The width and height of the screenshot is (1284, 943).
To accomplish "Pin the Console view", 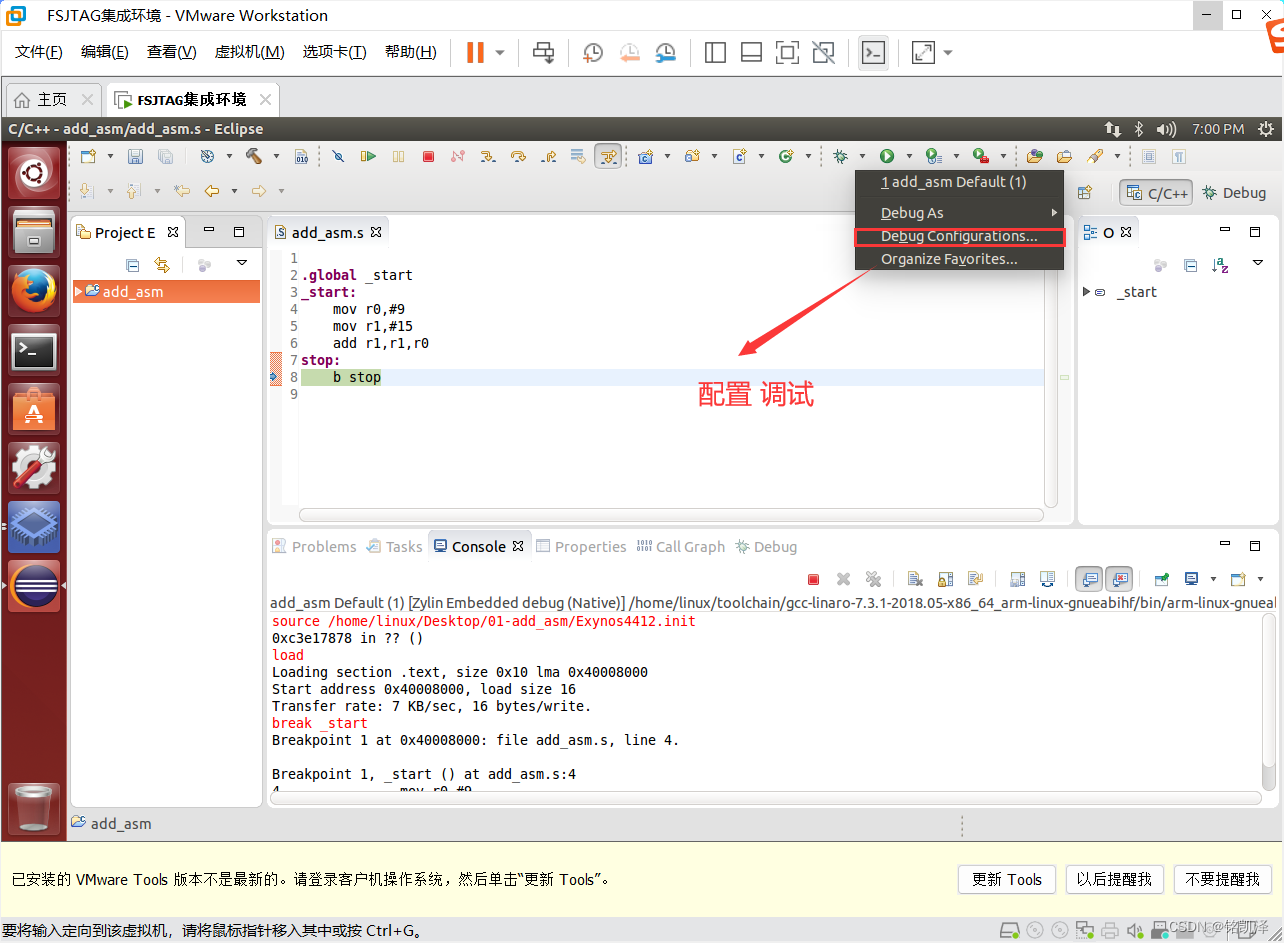I will [x=1161, y=579].
